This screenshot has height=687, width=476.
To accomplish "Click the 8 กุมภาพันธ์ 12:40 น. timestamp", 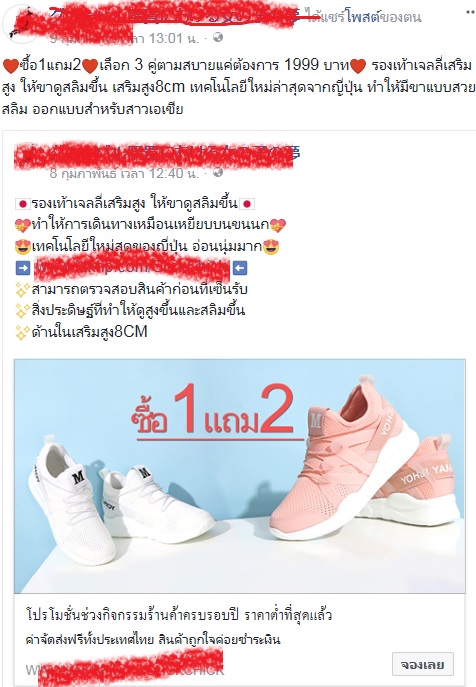I will [124, 174].
